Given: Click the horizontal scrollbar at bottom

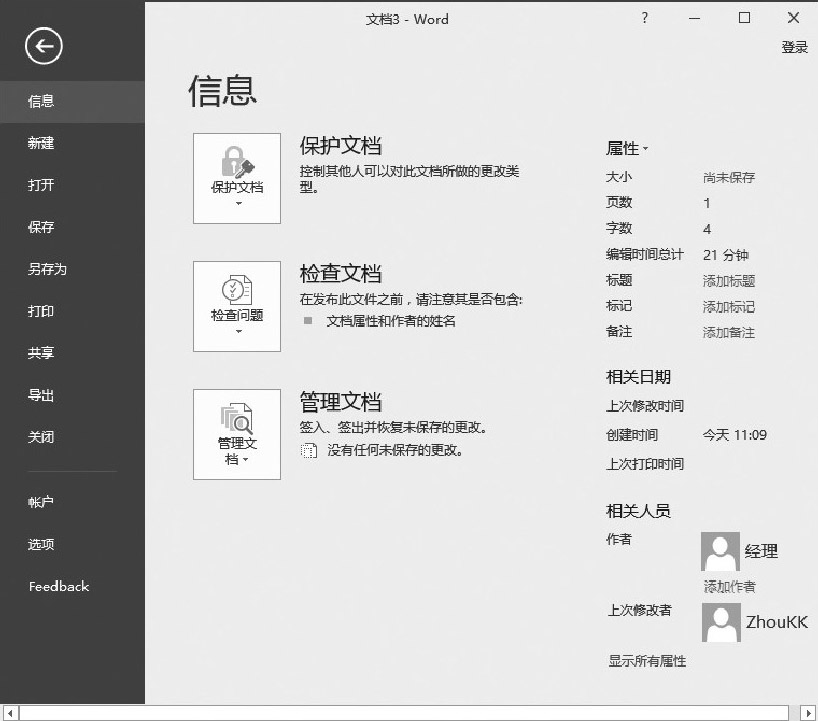Looking at the screenshot, I should pos(408,713).
